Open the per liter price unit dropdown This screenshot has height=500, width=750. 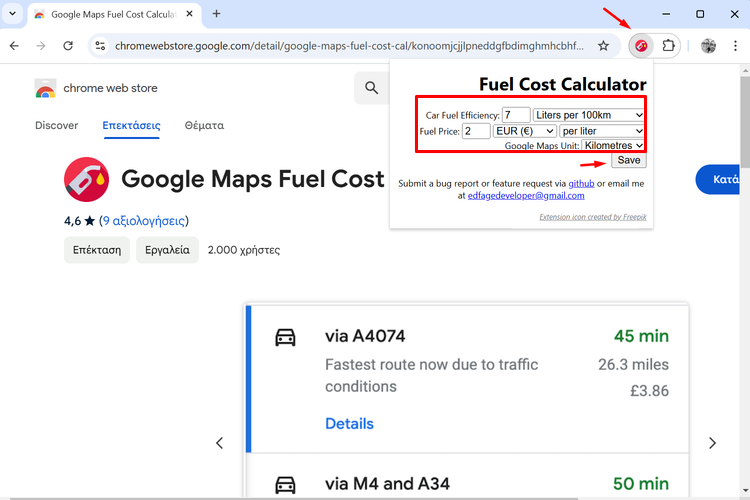(602, 131)
